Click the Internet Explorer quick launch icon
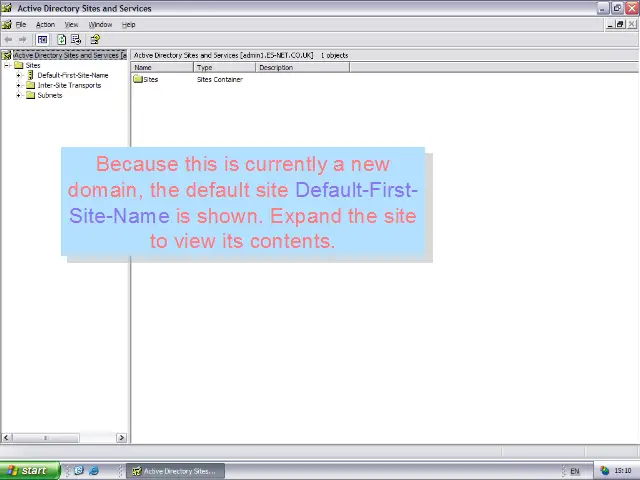This screenshot has width=640, height=480. point(94,471)
